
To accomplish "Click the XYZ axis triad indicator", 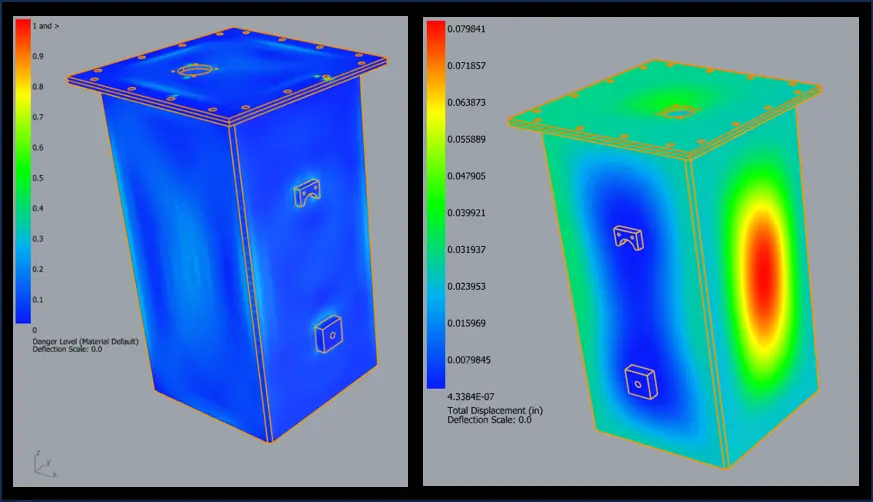I will click(x=45, y=464).
